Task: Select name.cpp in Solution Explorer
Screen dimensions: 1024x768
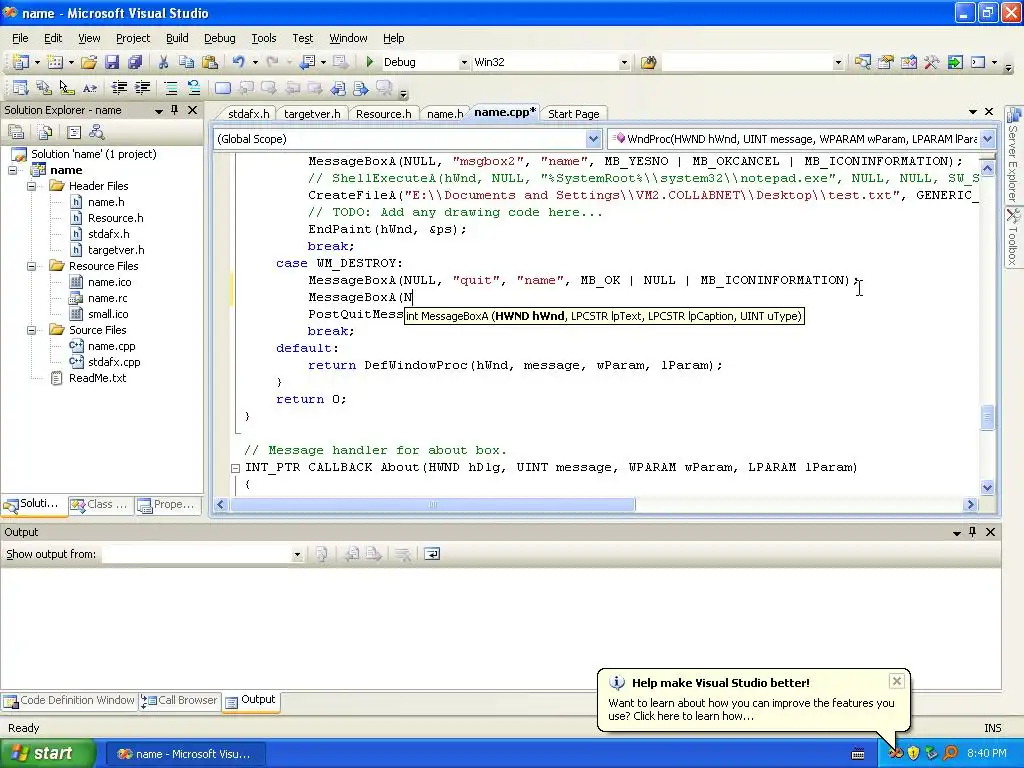Action: 112,346
